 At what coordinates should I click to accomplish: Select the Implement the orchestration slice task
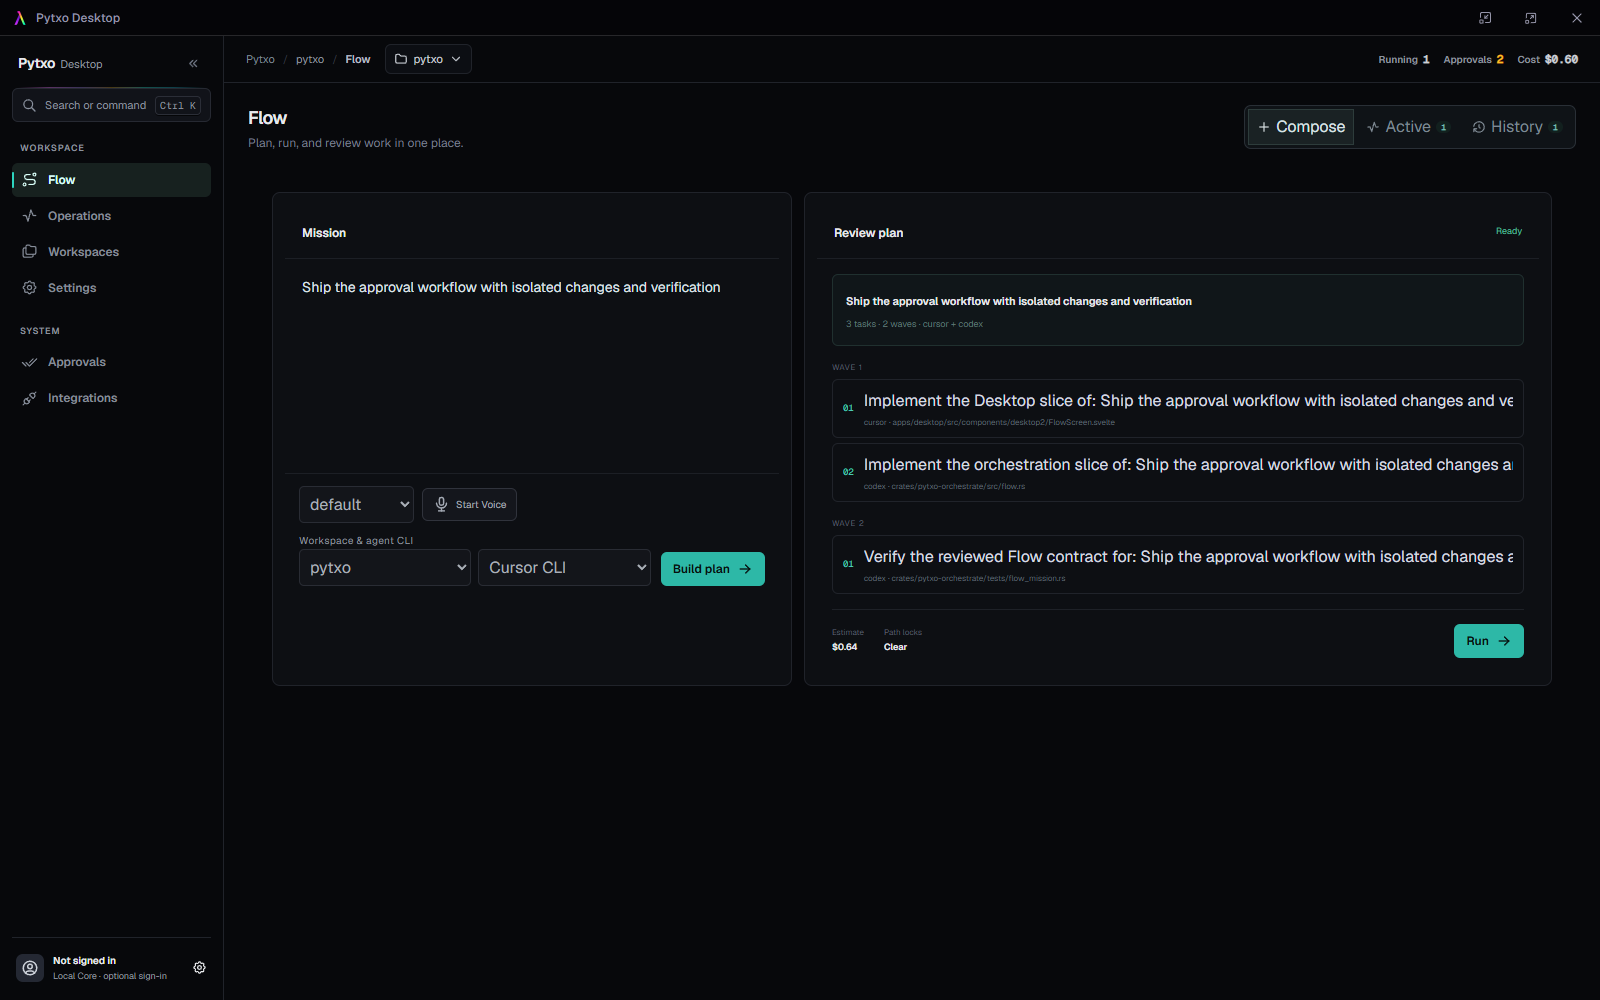(x=1178, y=472)
